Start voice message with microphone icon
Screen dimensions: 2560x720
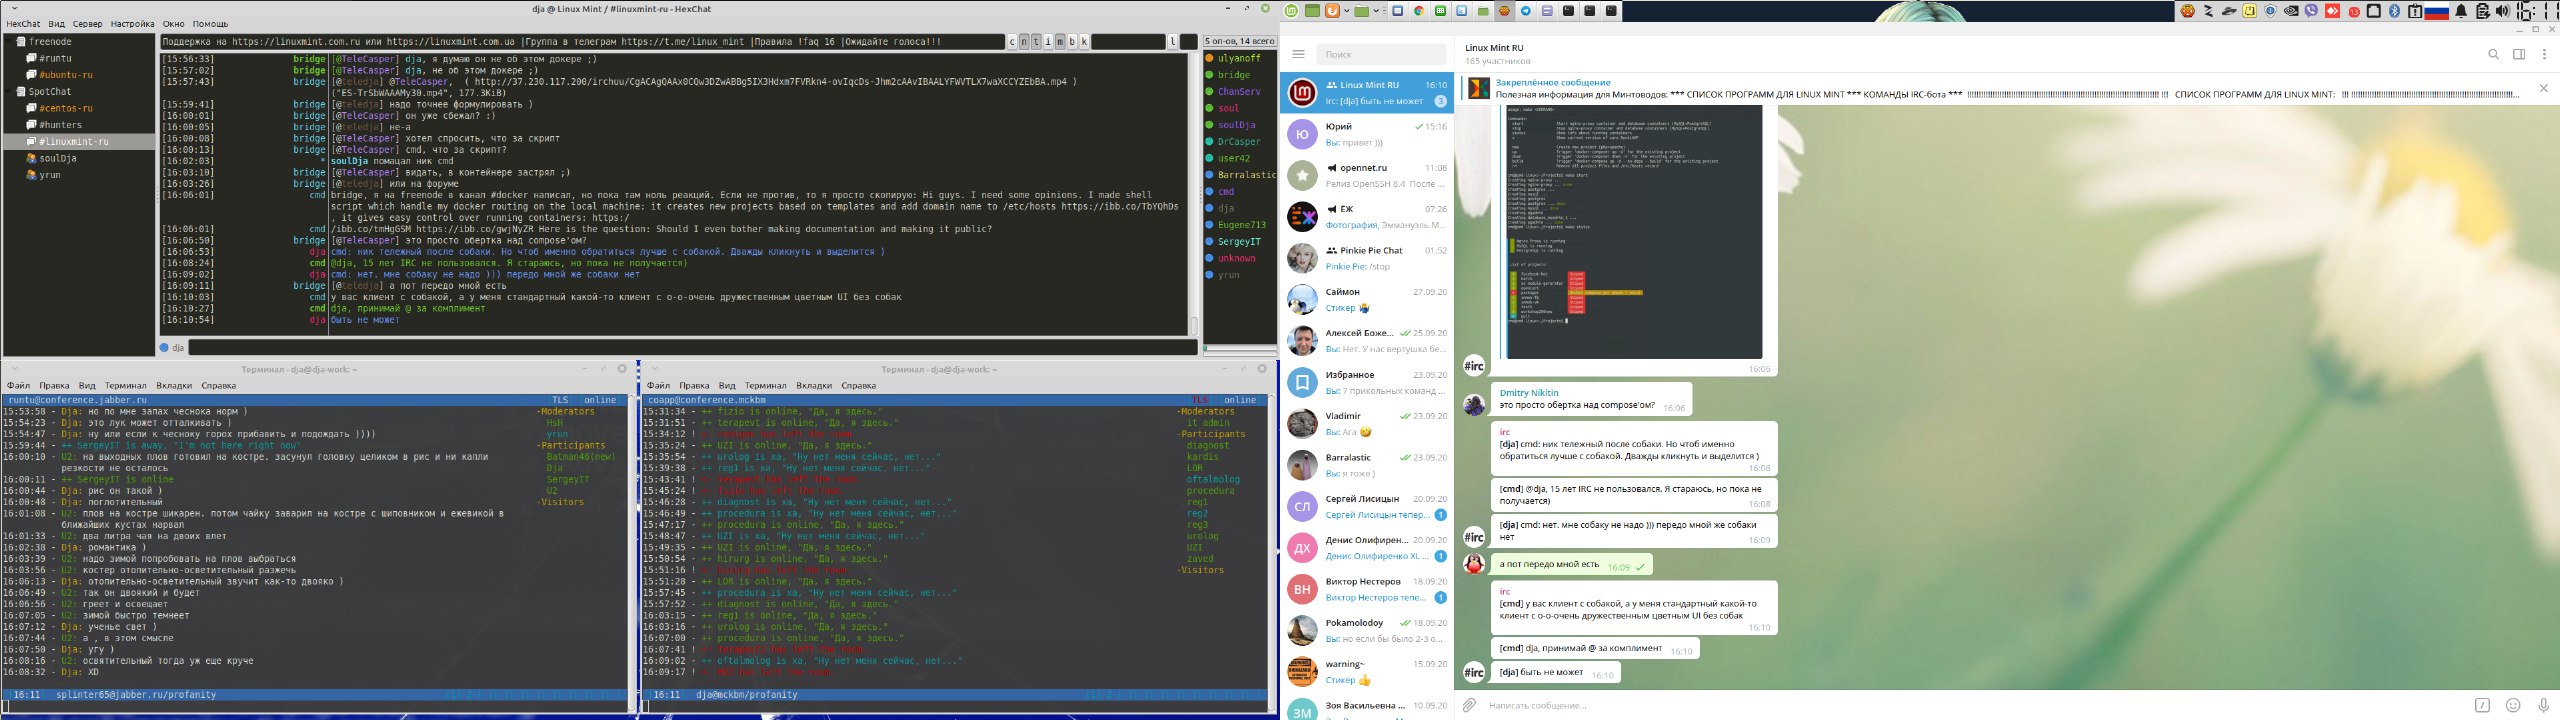click(x=2544, y=705)
